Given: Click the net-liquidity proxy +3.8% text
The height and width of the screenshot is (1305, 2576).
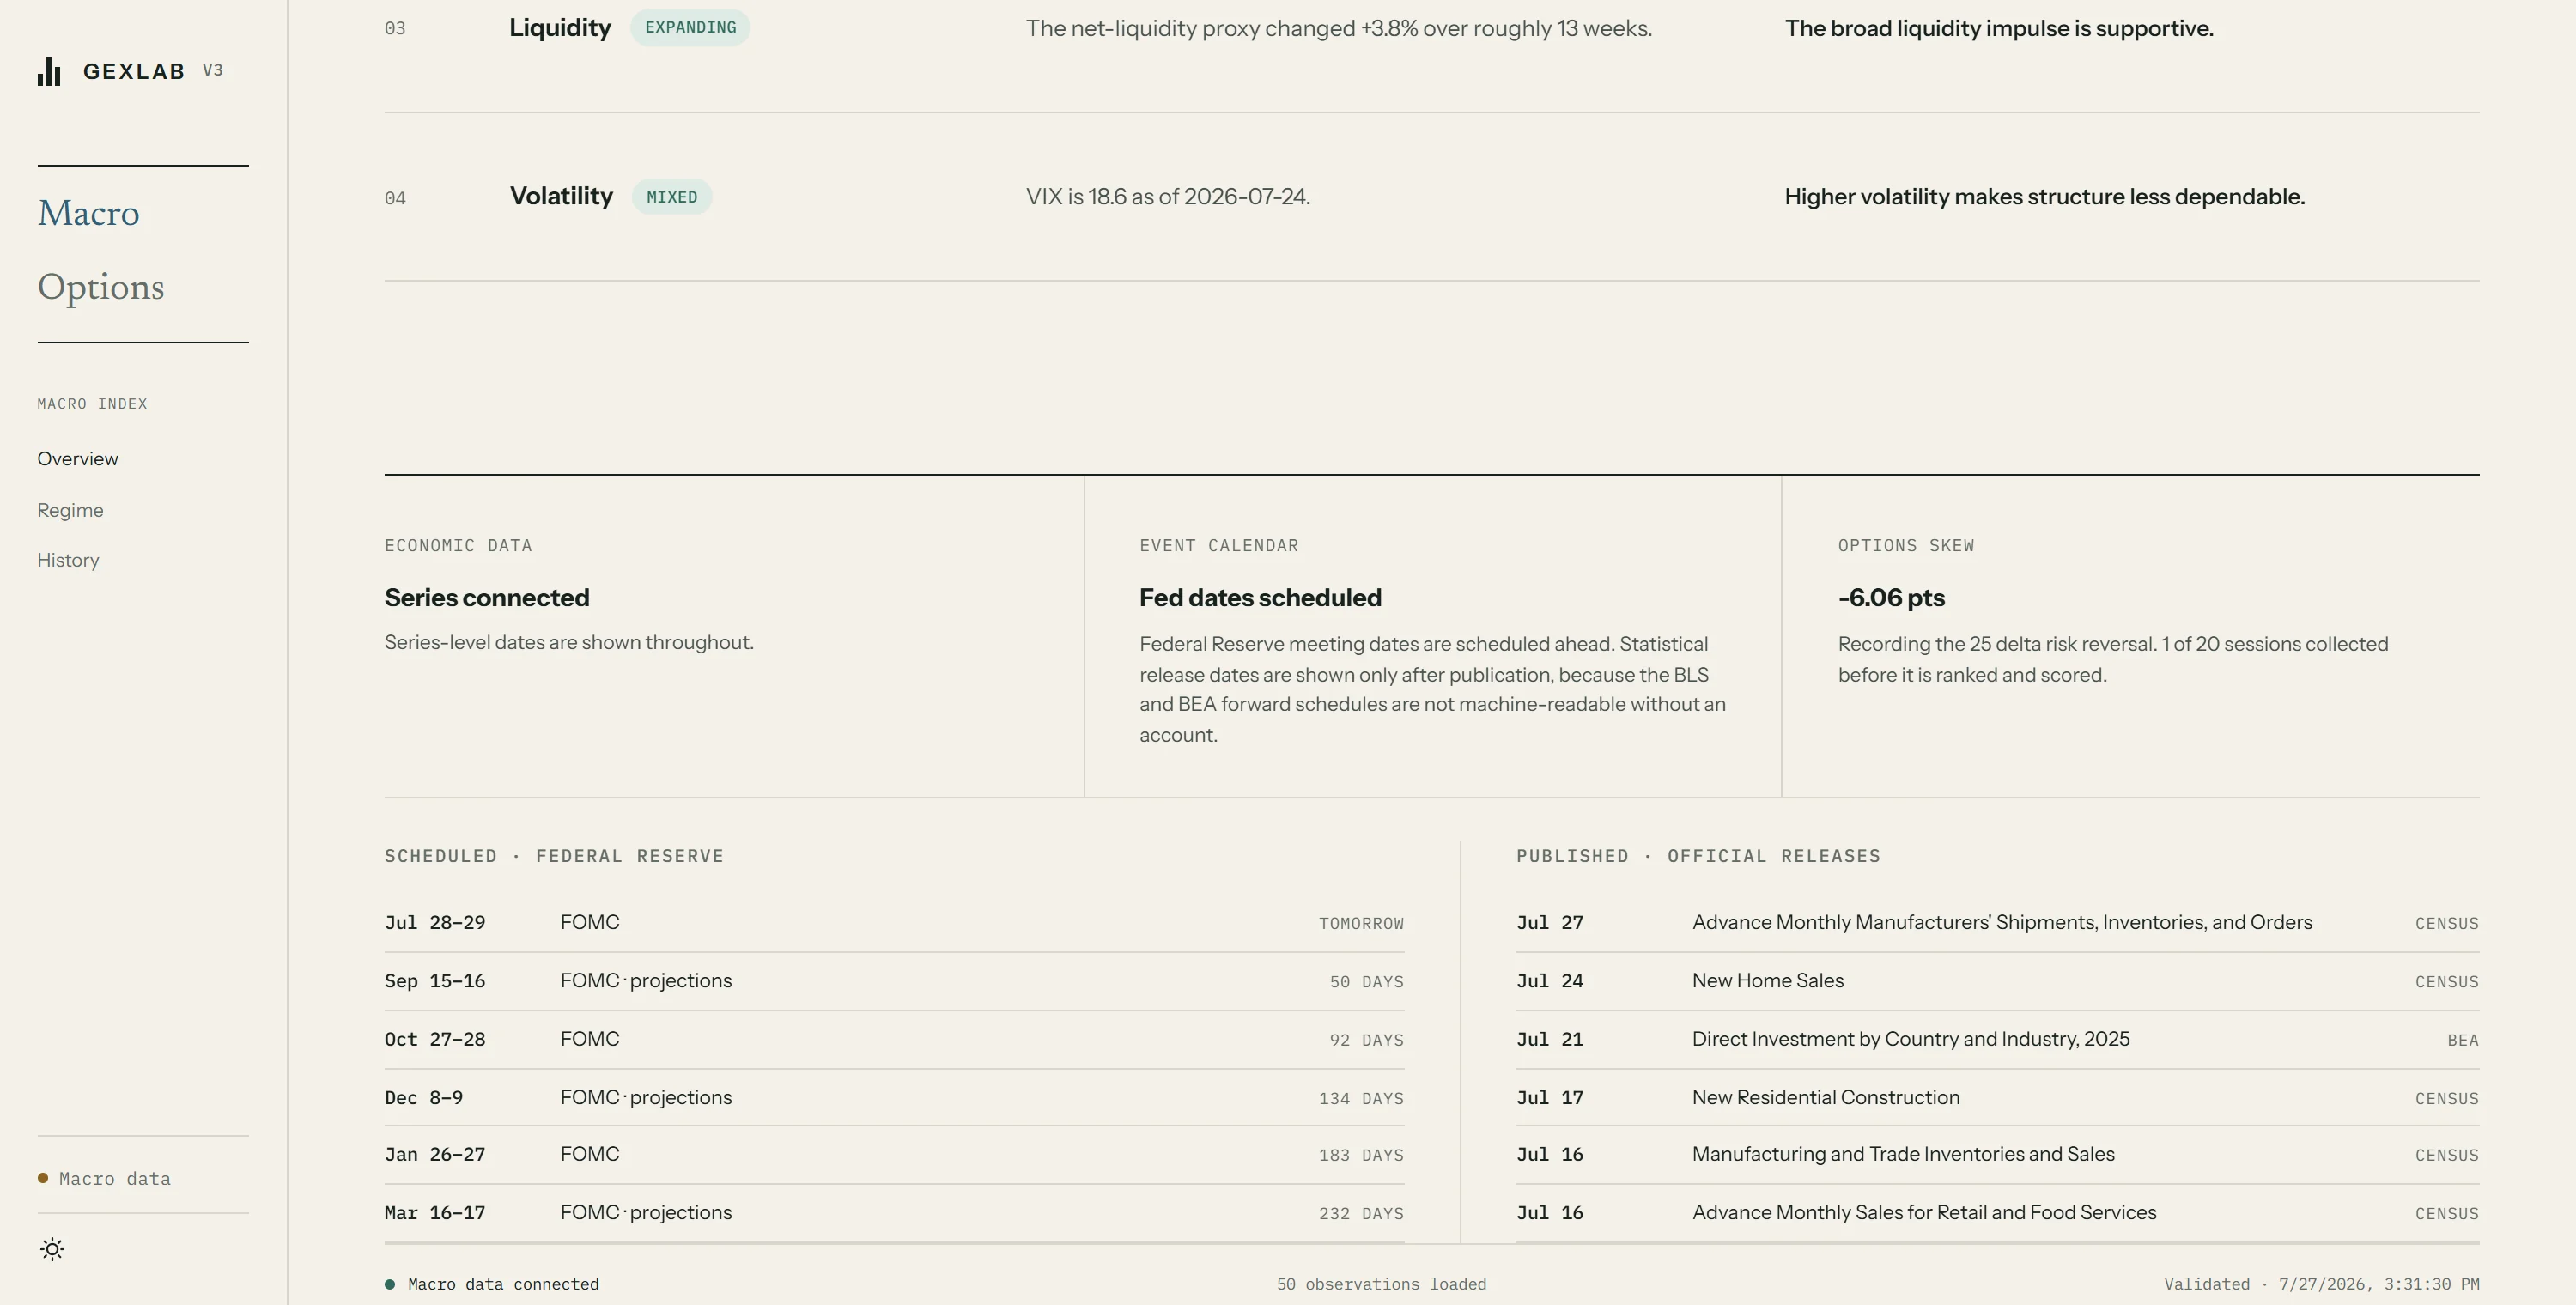Looking at the screenshot, I should click(x=1339, y=28).
